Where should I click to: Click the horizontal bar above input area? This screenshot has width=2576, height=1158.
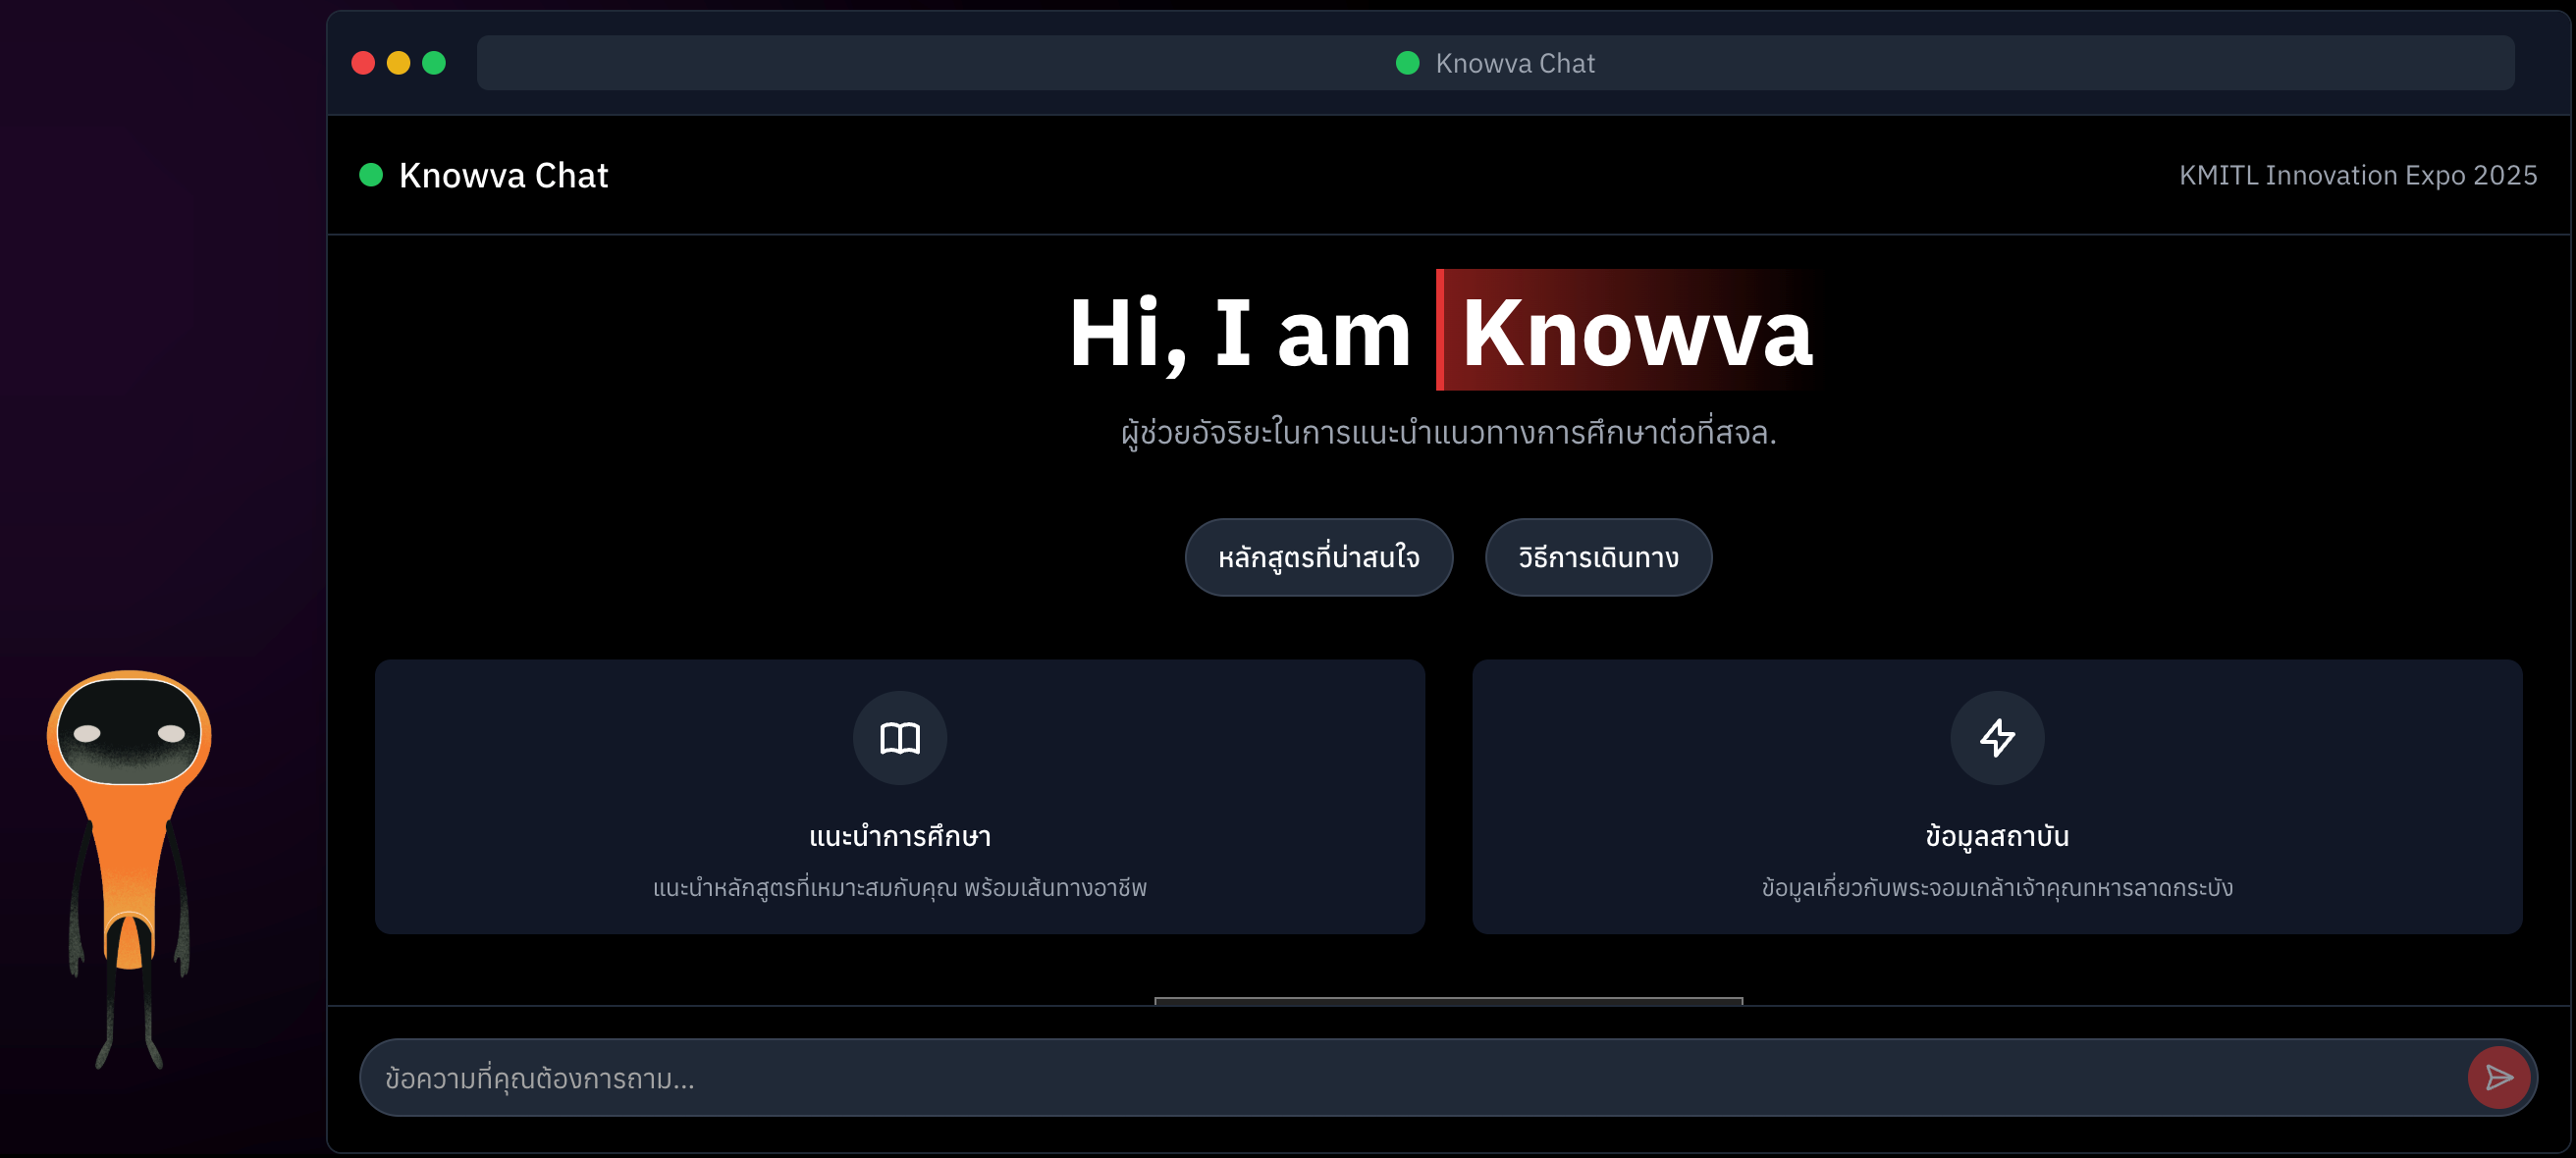click(1448, 1000)
